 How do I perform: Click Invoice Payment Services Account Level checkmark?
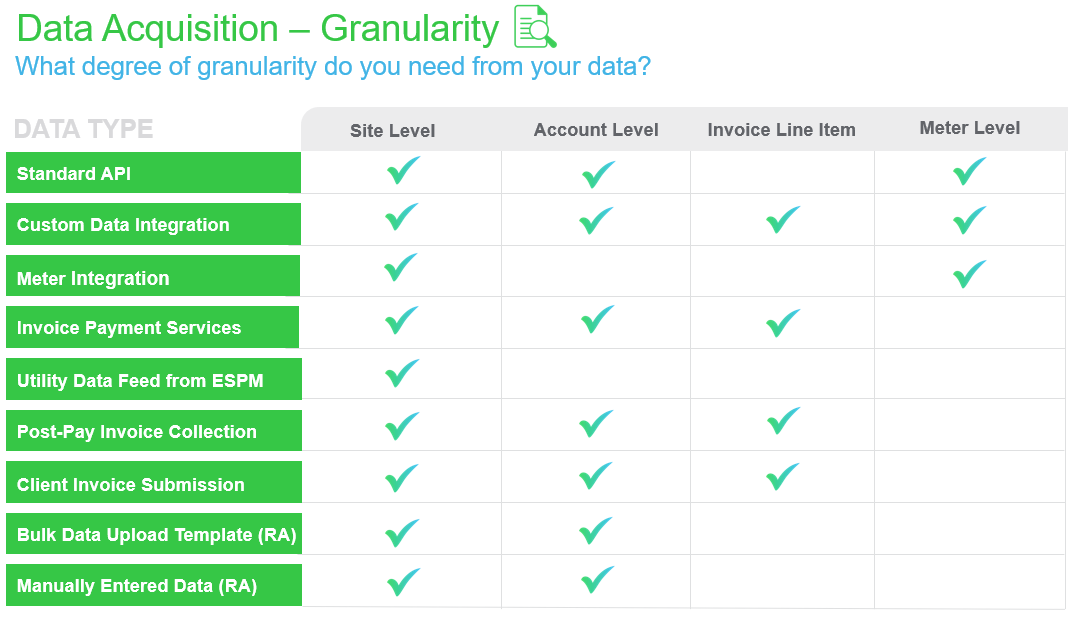point(597,321)
